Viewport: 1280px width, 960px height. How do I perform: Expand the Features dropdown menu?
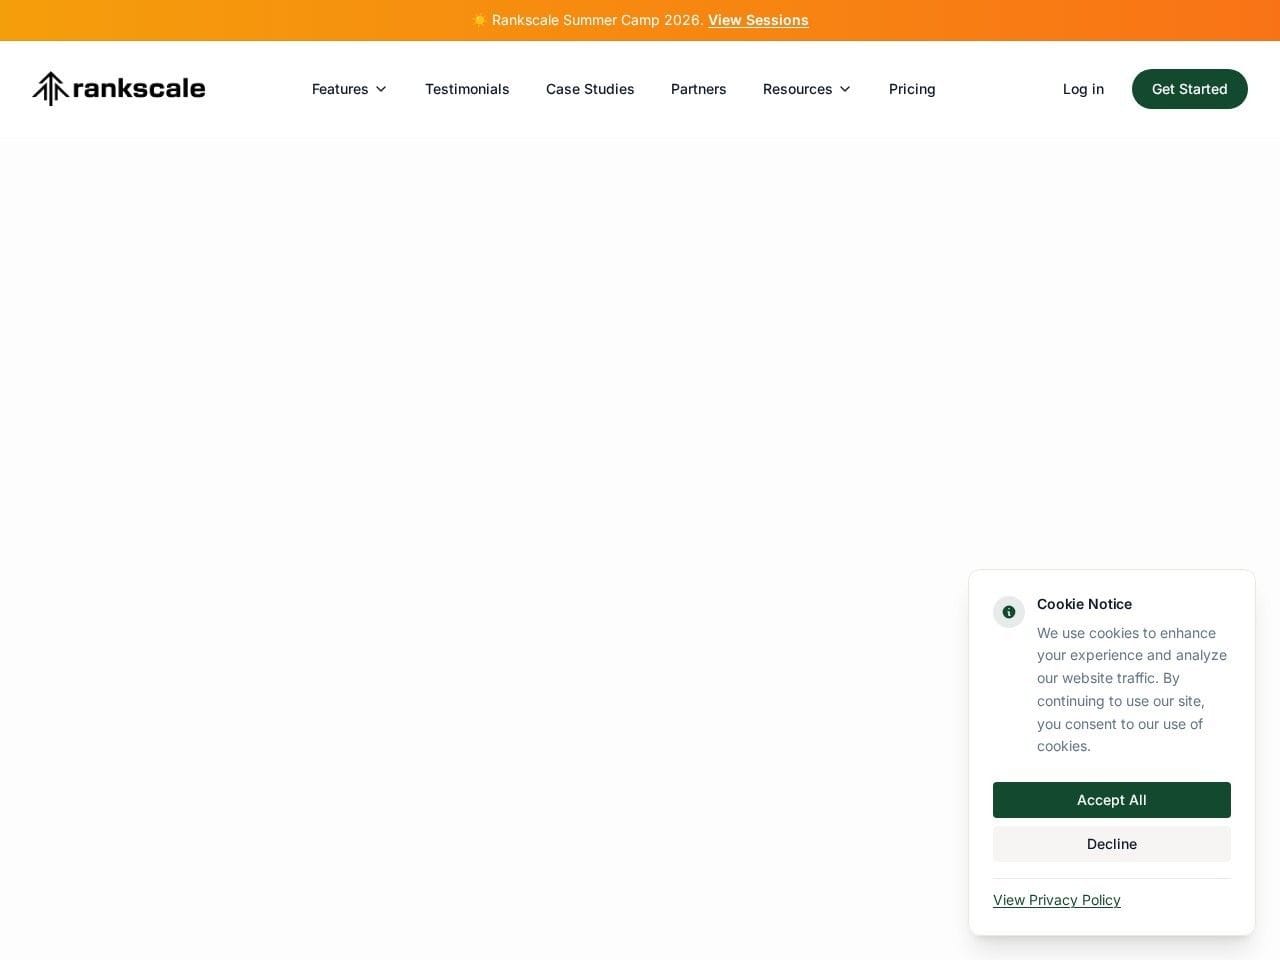pos(349,89)
